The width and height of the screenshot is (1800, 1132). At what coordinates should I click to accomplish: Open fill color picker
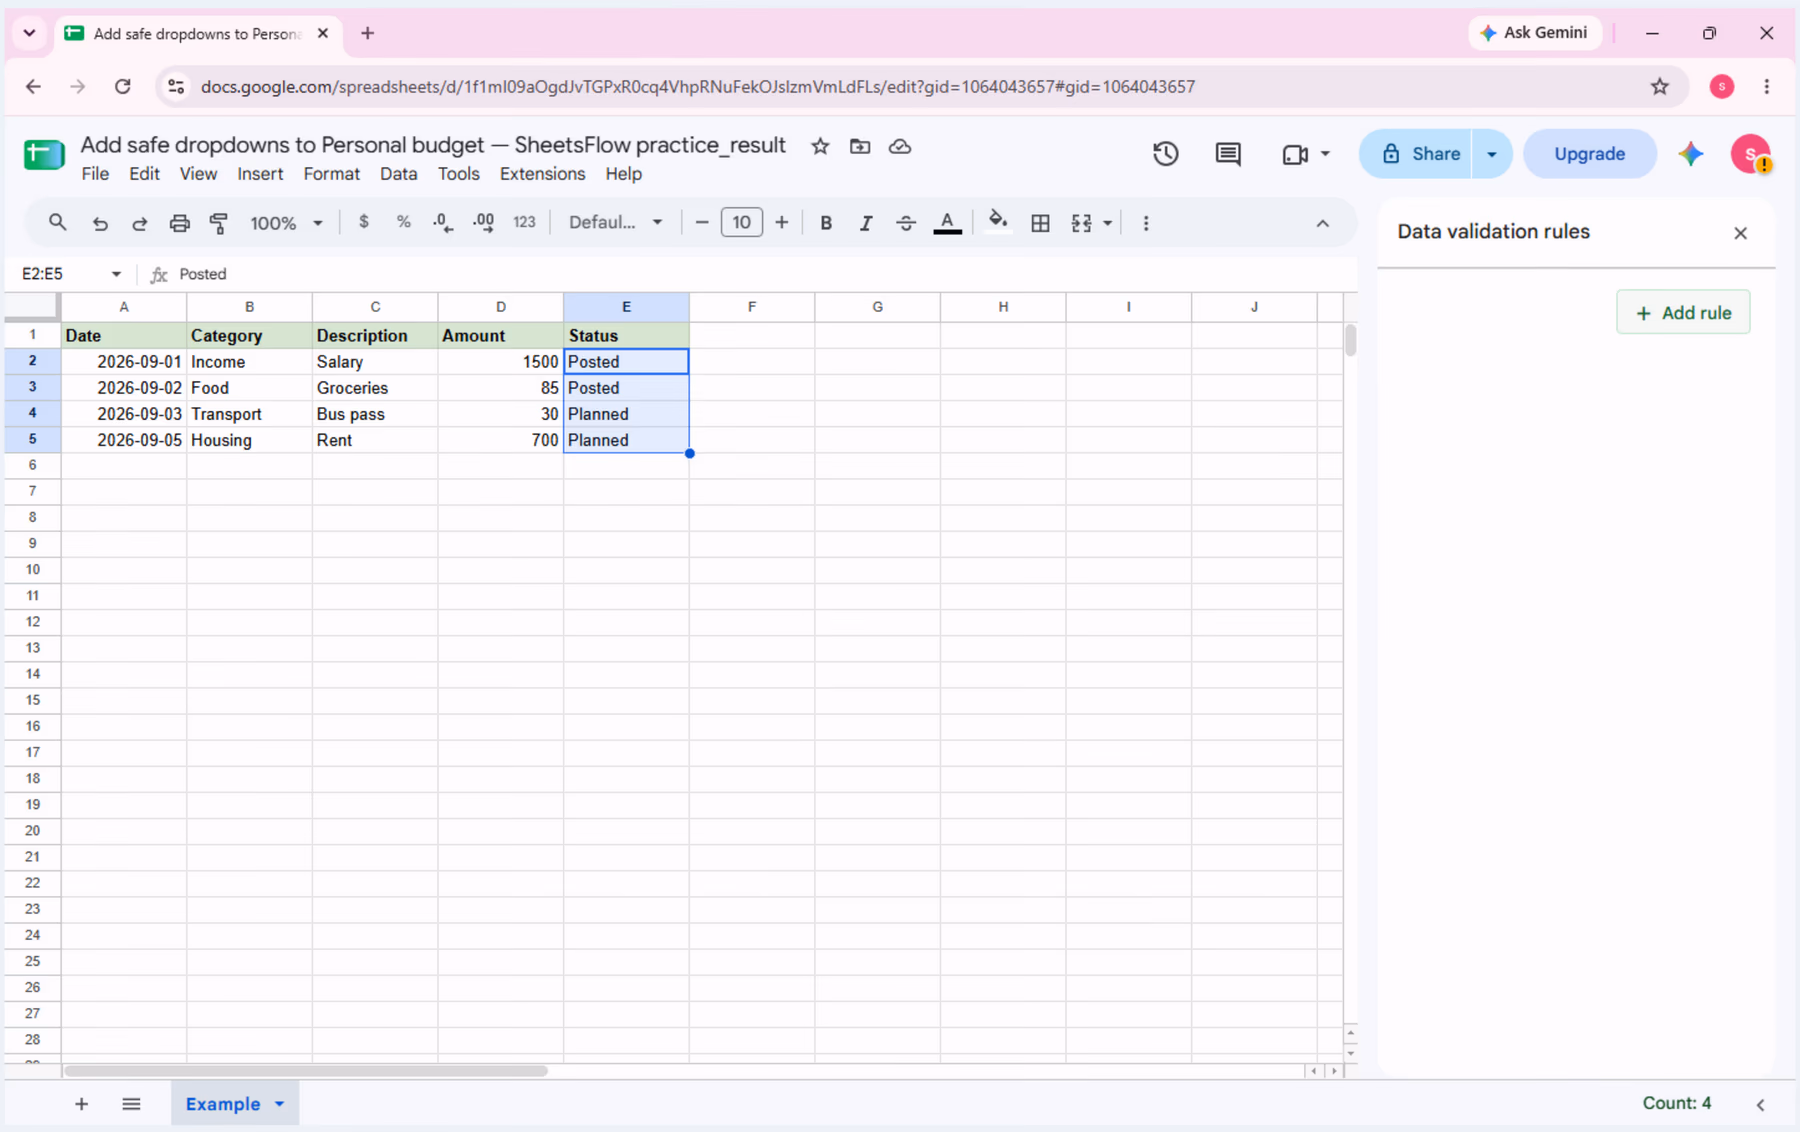pos(997,222)
